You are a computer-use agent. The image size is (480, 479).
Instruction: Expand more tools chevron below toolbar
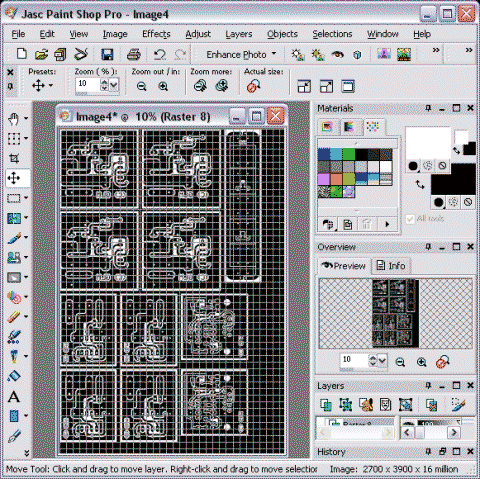point(26,453)
